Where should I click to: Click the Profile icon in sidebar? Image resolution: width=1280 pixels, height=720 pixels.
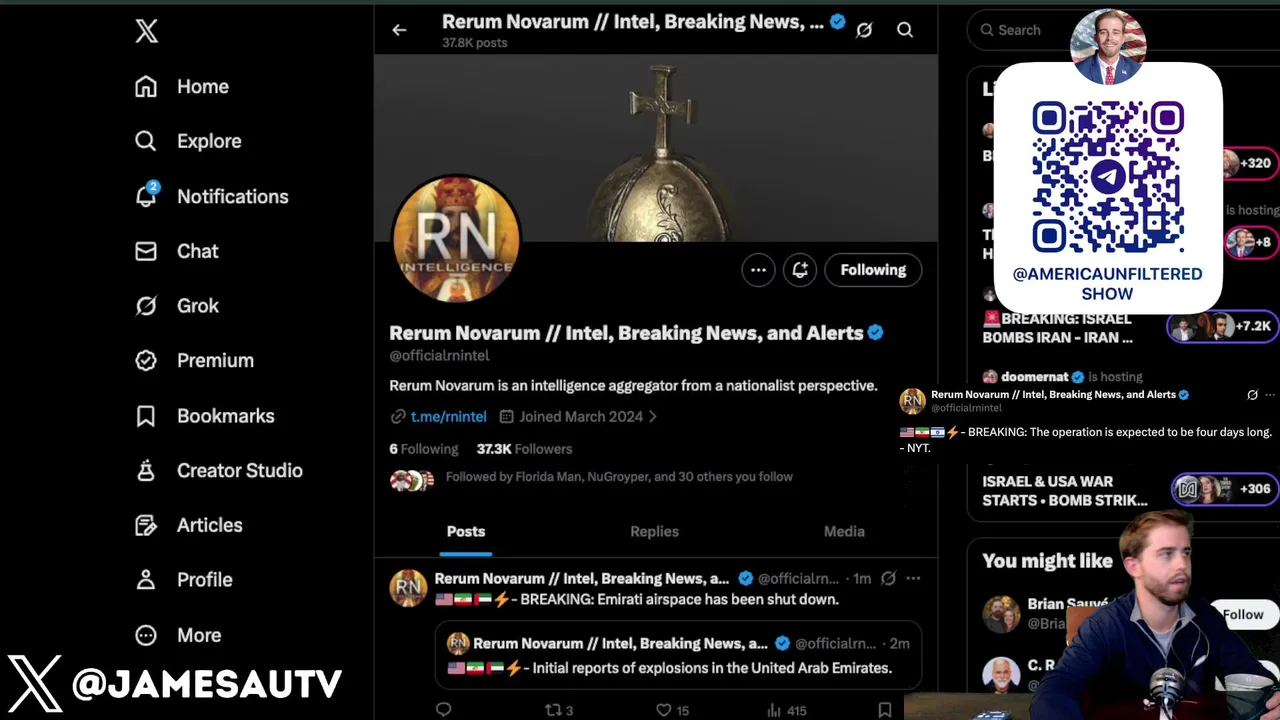coord(146,580)
